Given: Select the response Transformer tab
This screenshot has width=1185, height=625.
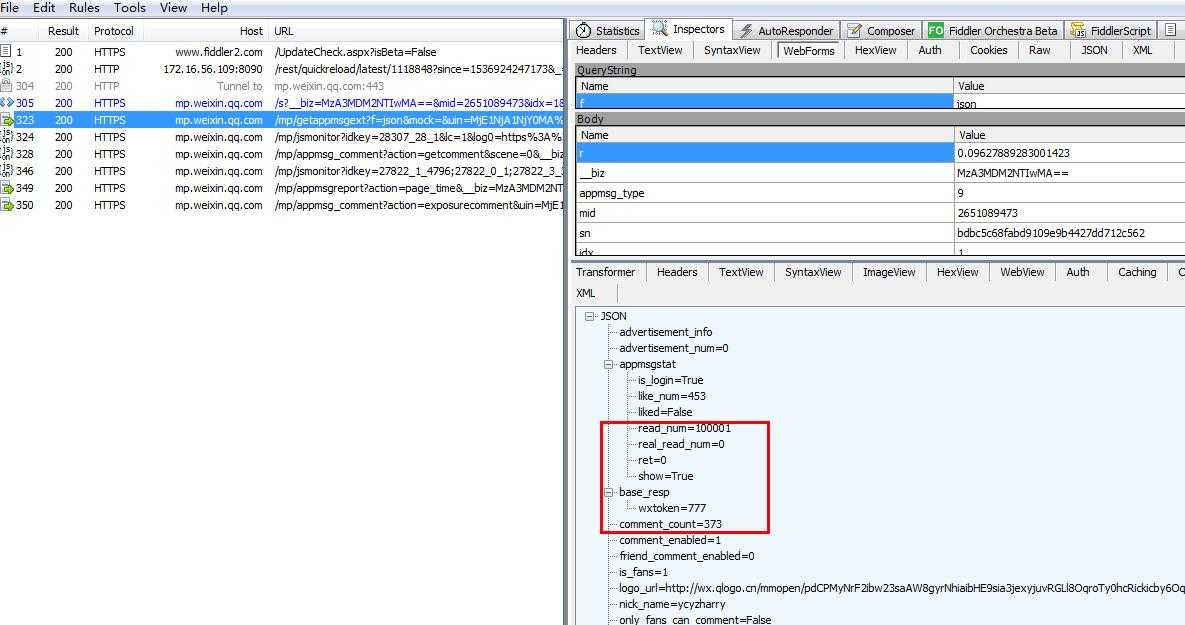Looking at the screenshot, I should click(605, 272).
